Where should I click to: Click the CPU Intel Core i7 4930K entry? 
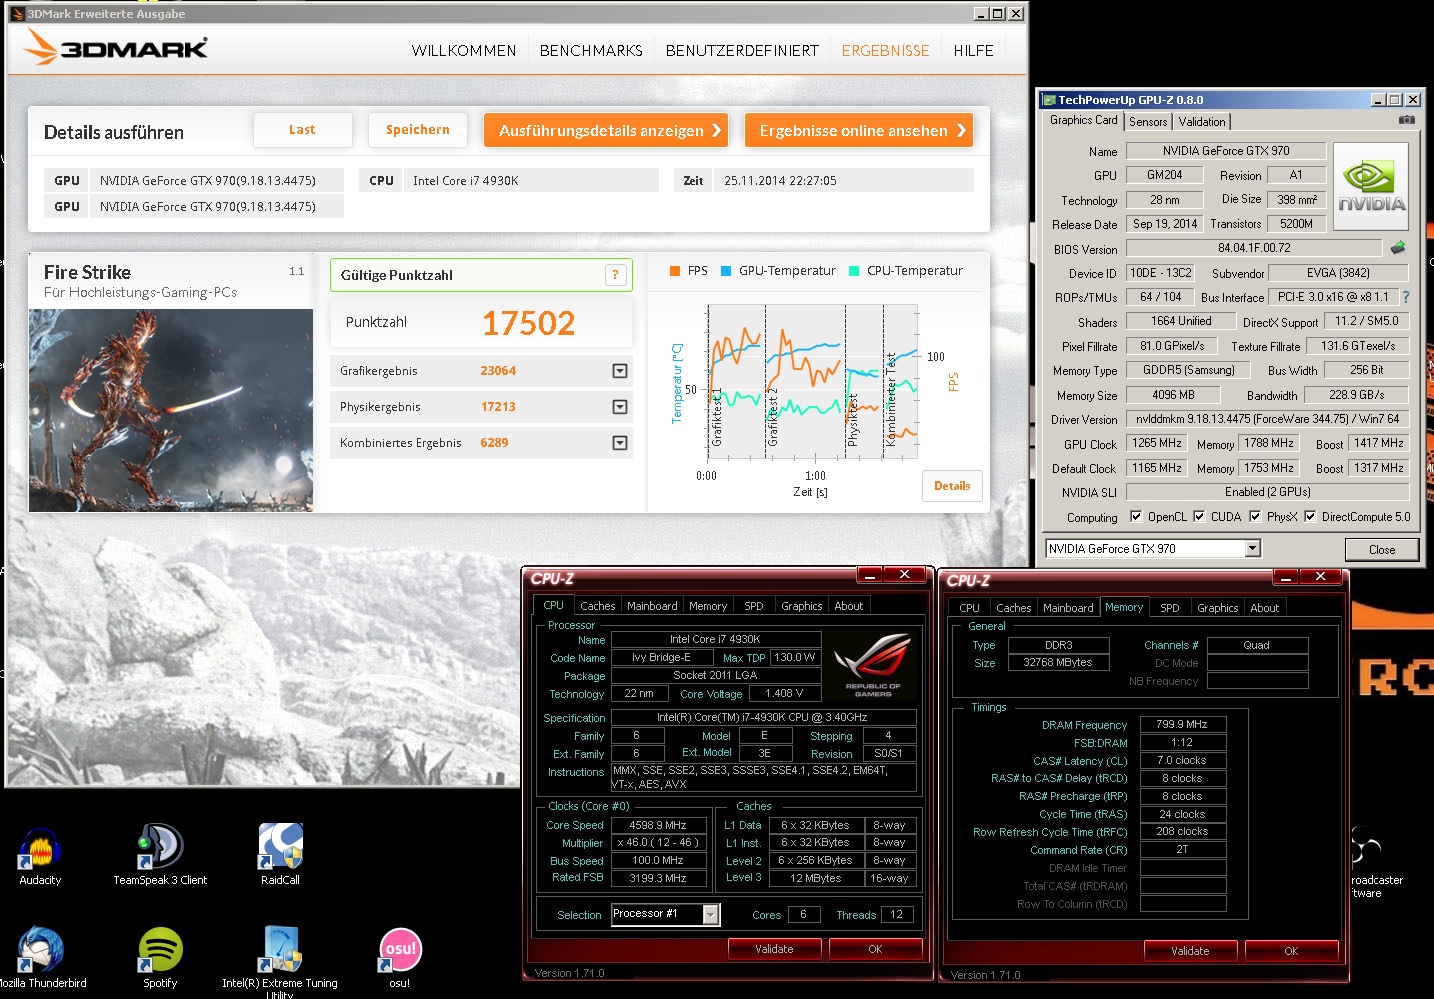(x=510, y=181)
